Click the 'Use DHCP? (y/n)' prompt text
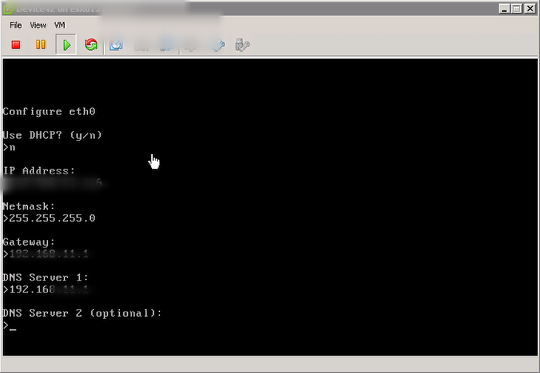540x373 pixels. click(x=52, y=135)
